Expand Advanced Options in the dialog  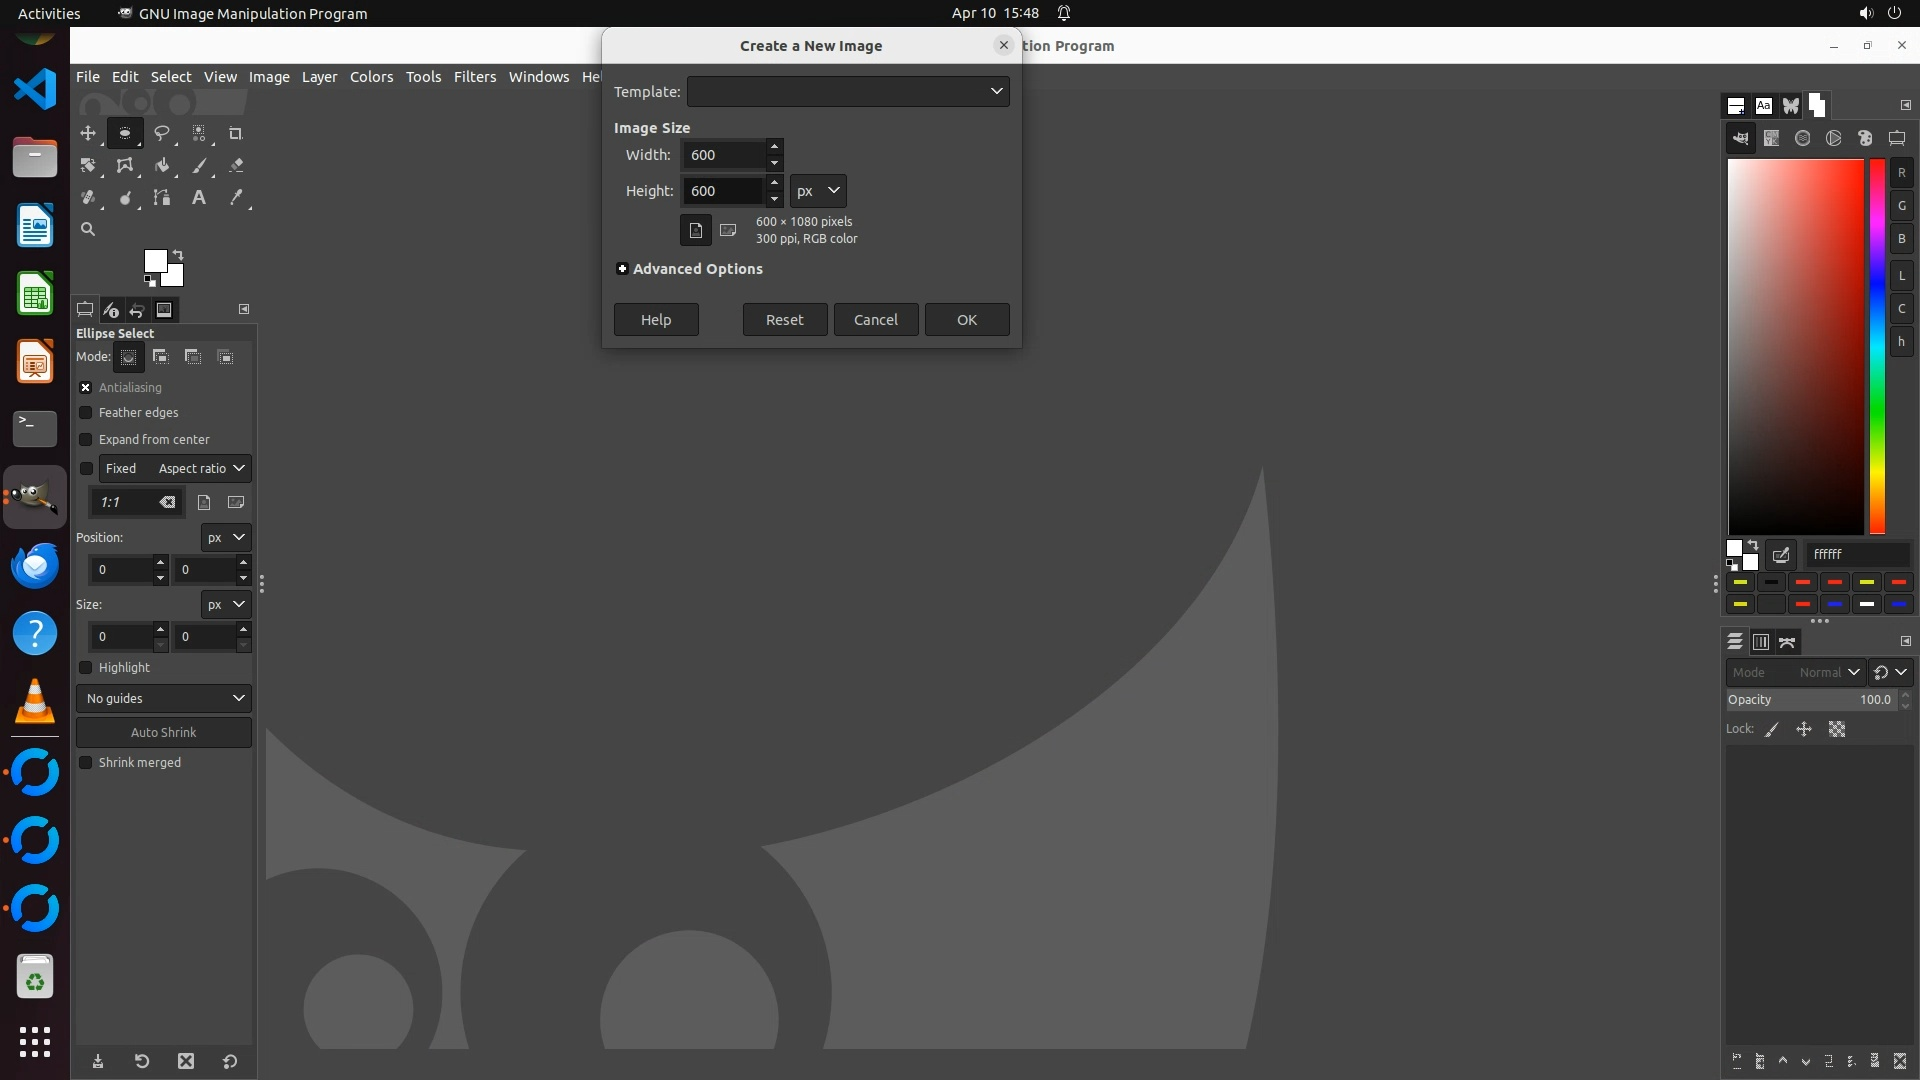tap(622, 269)
